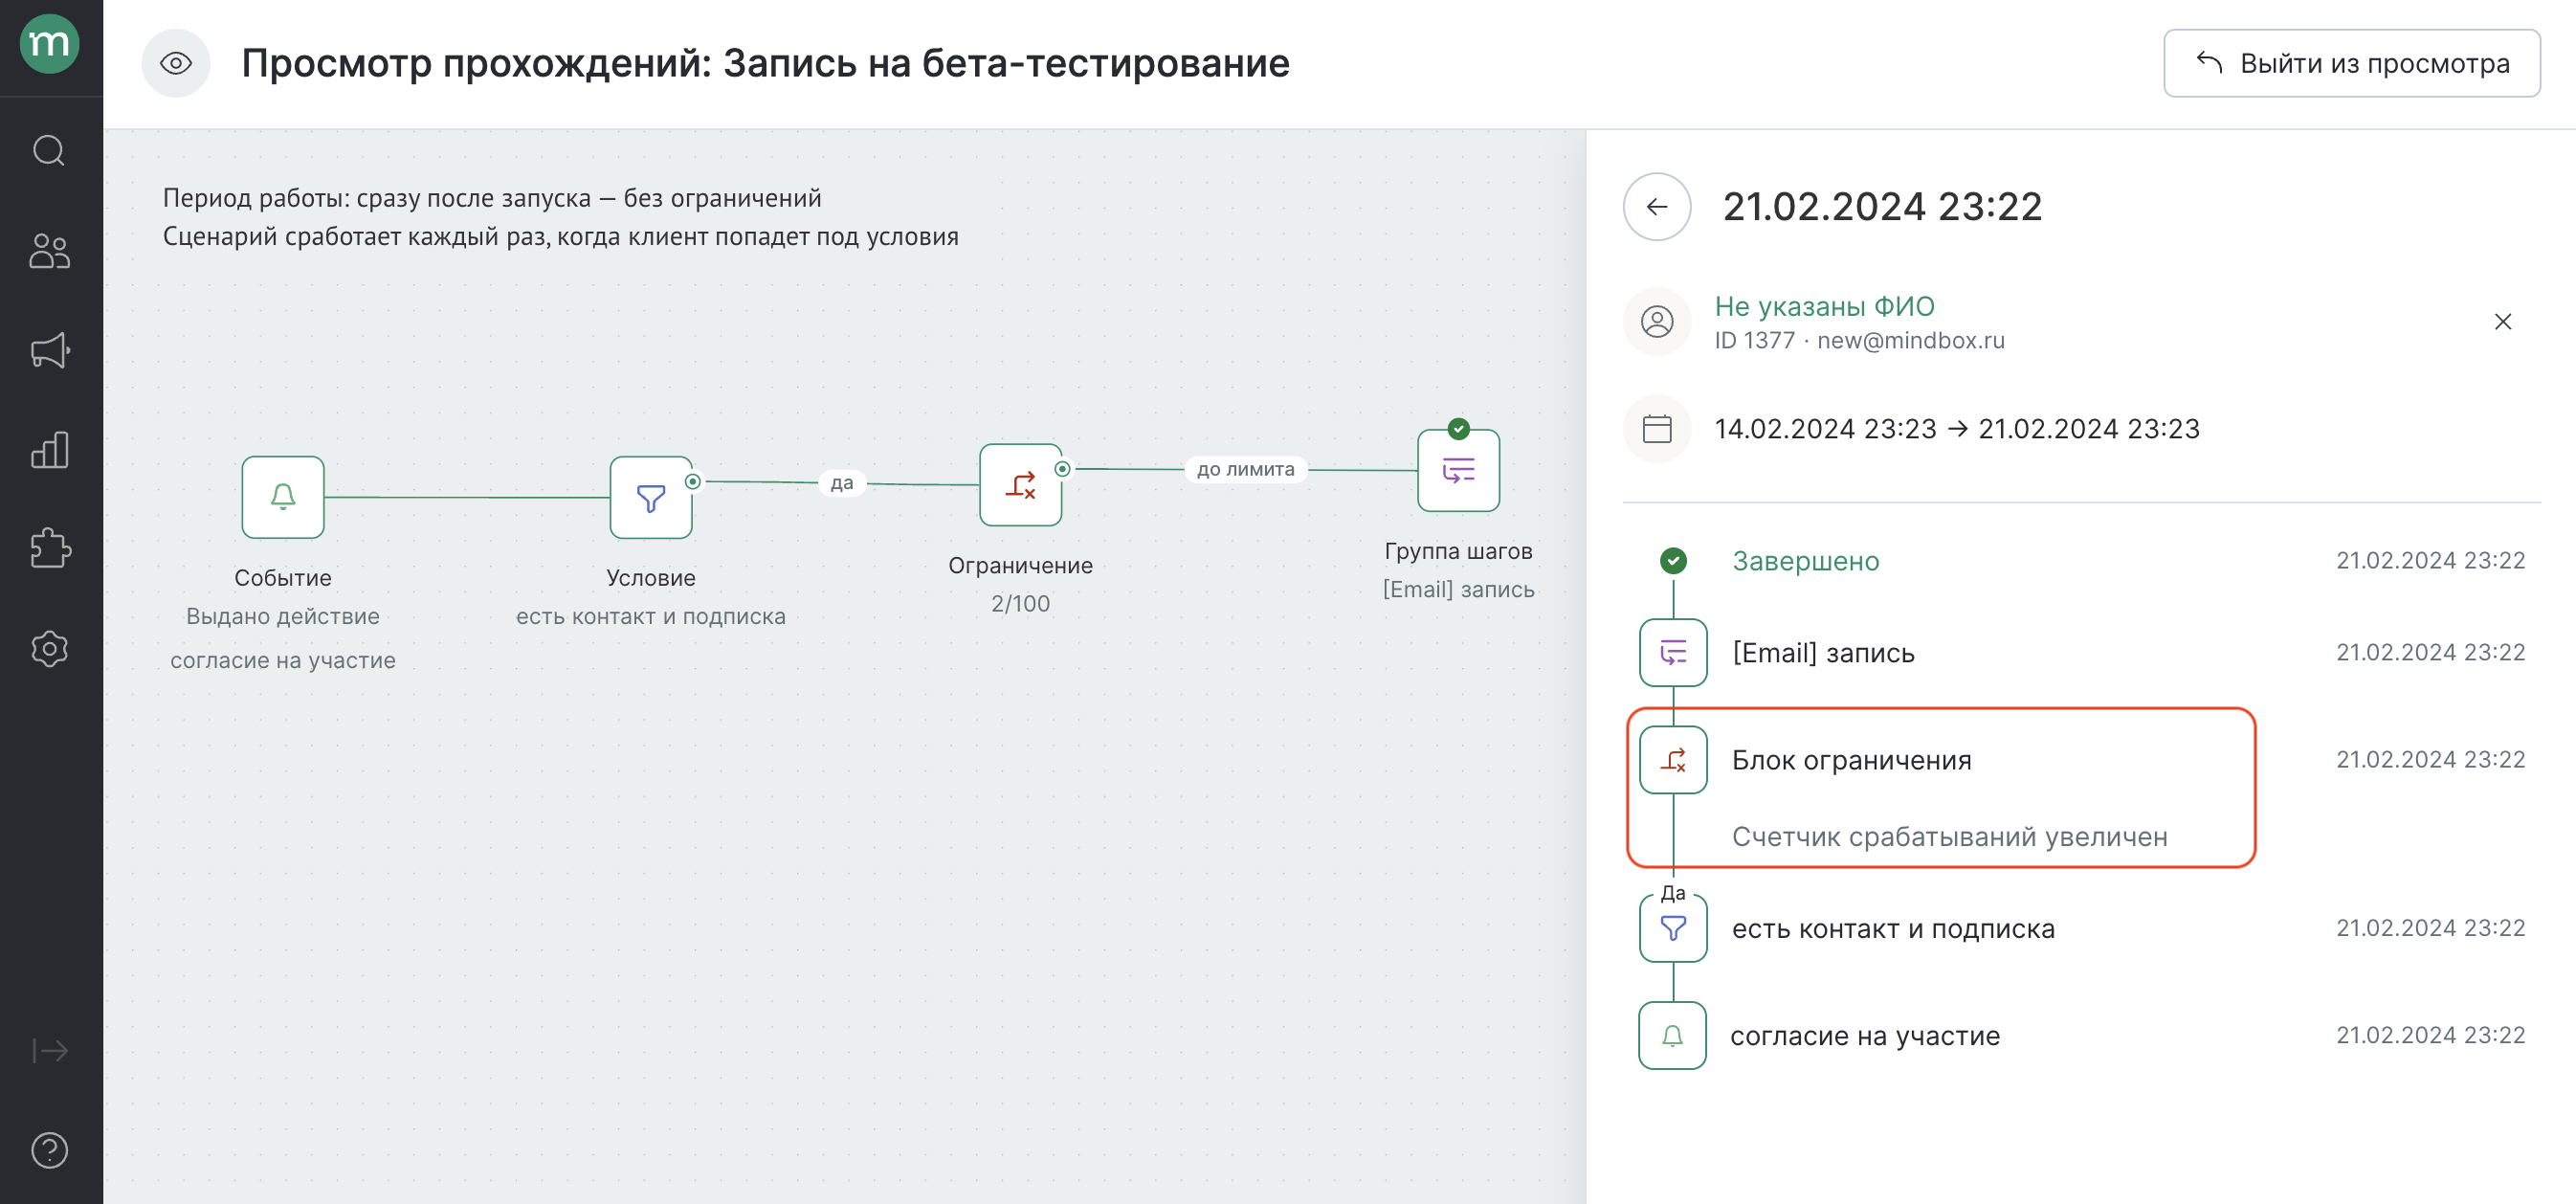Click Выйти из просмотра button
This screenshot has width=2576, height=1204.
2351,63
